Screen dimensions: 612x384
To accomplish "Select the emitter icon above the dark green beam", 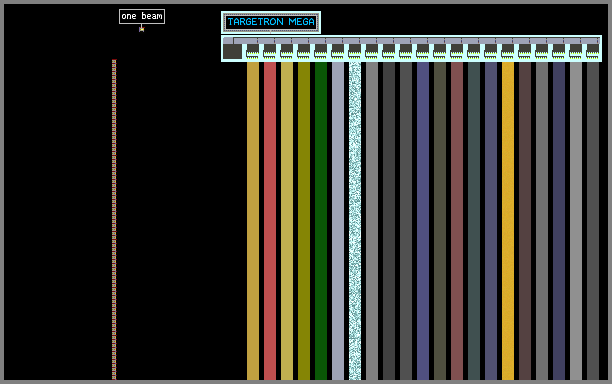I will click(321, 52).
